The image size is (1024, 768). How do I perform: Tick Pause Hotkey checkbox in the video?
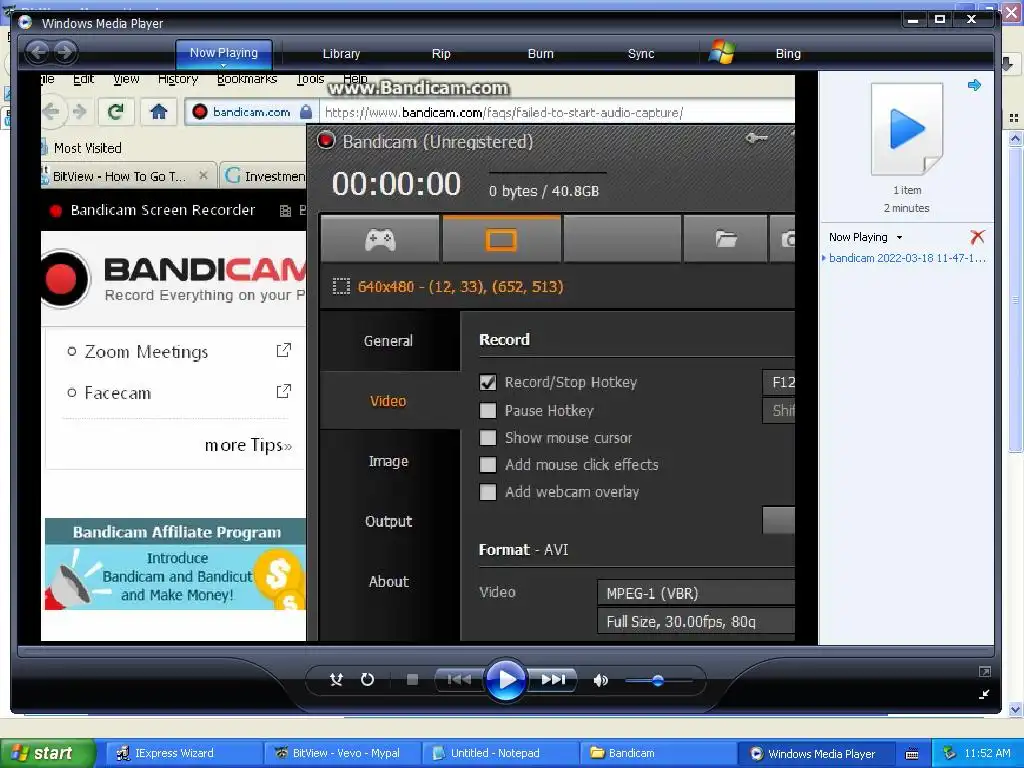[x=488, y=410]
